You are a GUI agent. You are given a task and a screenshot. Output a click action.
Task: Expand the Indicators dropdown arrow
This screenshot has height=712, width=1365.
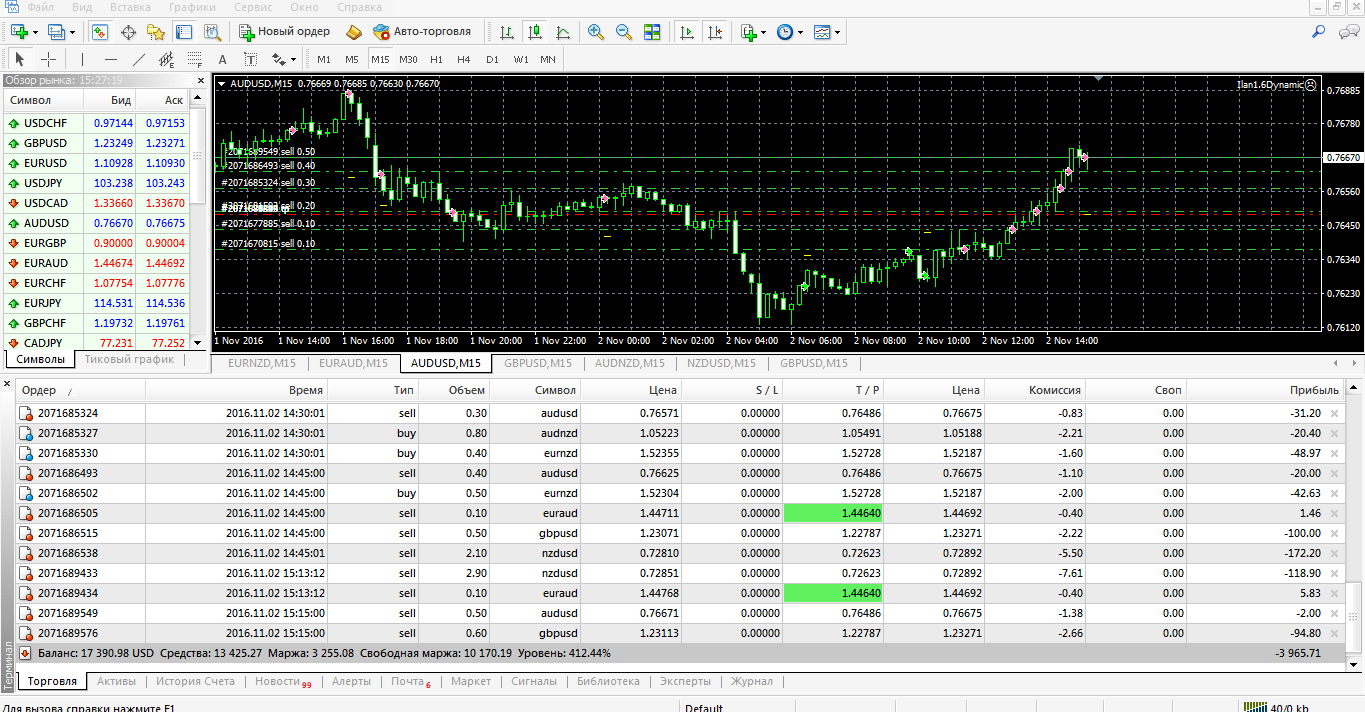[x=764, y=32]
